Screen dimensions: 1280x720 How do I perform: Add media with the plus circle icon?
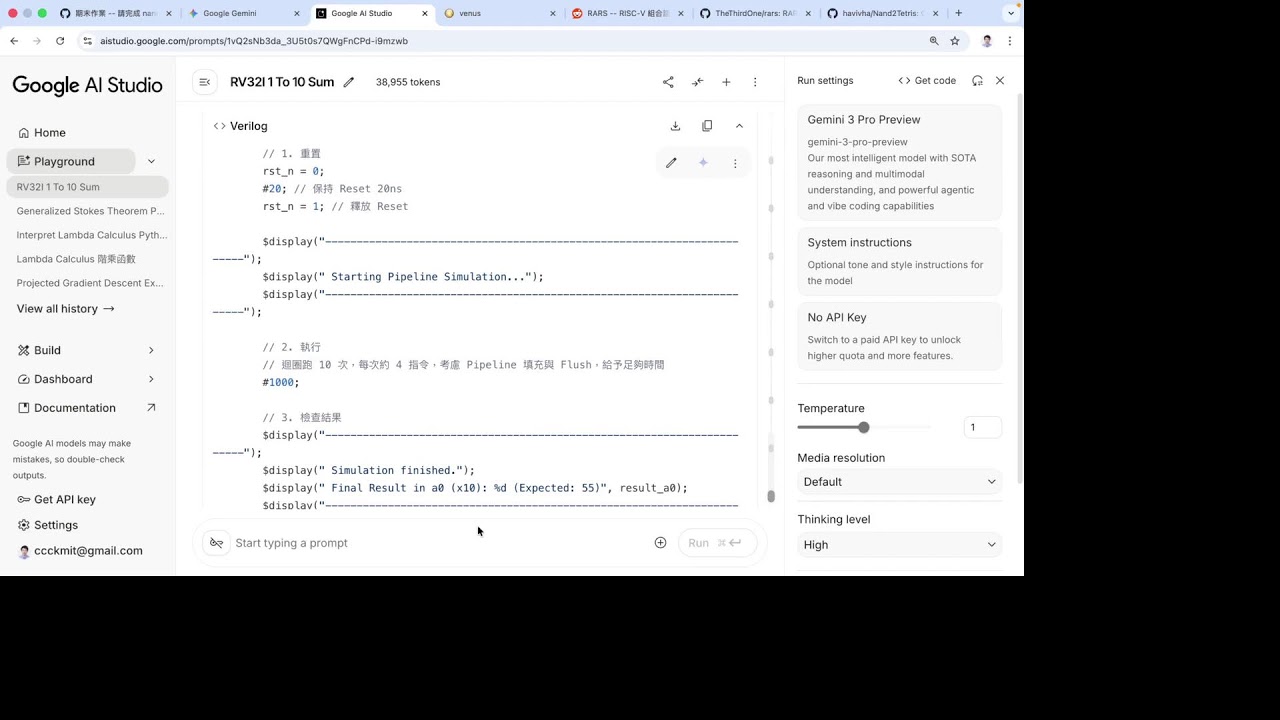click(x=660, y=543)
